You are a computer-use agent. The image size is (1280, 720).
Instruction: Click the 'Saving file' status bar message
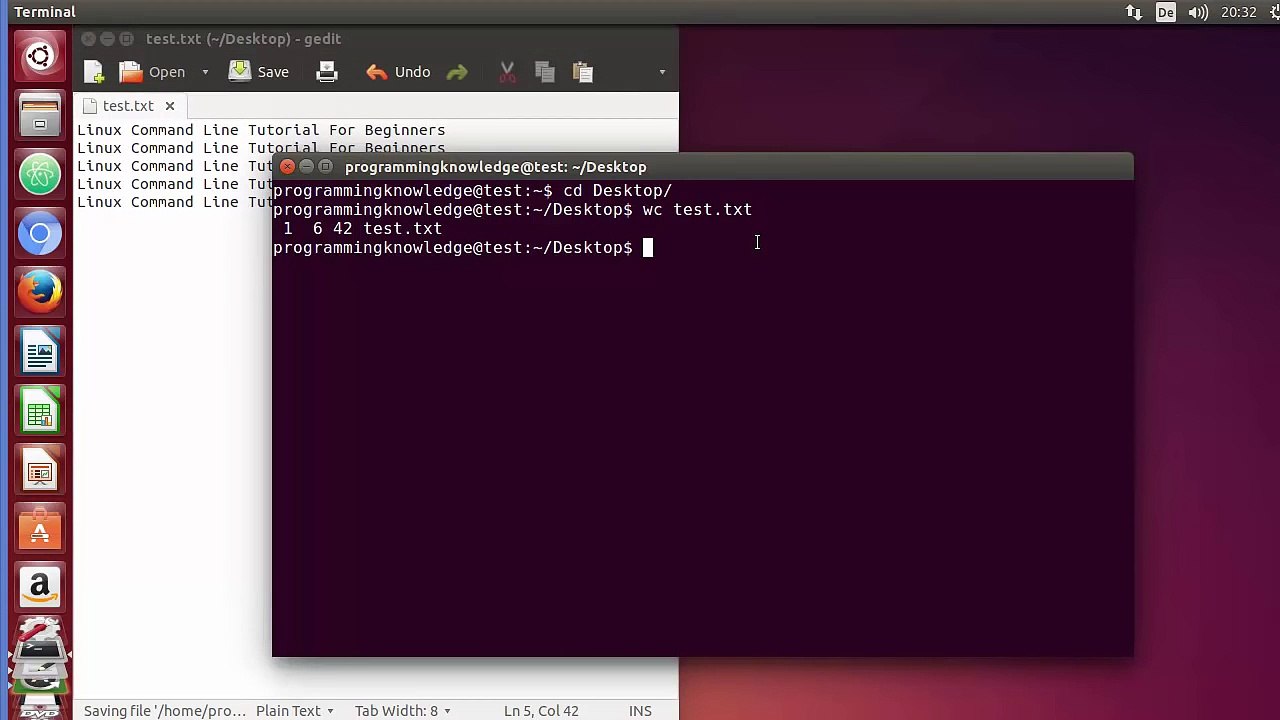click(x=165, y=711)
